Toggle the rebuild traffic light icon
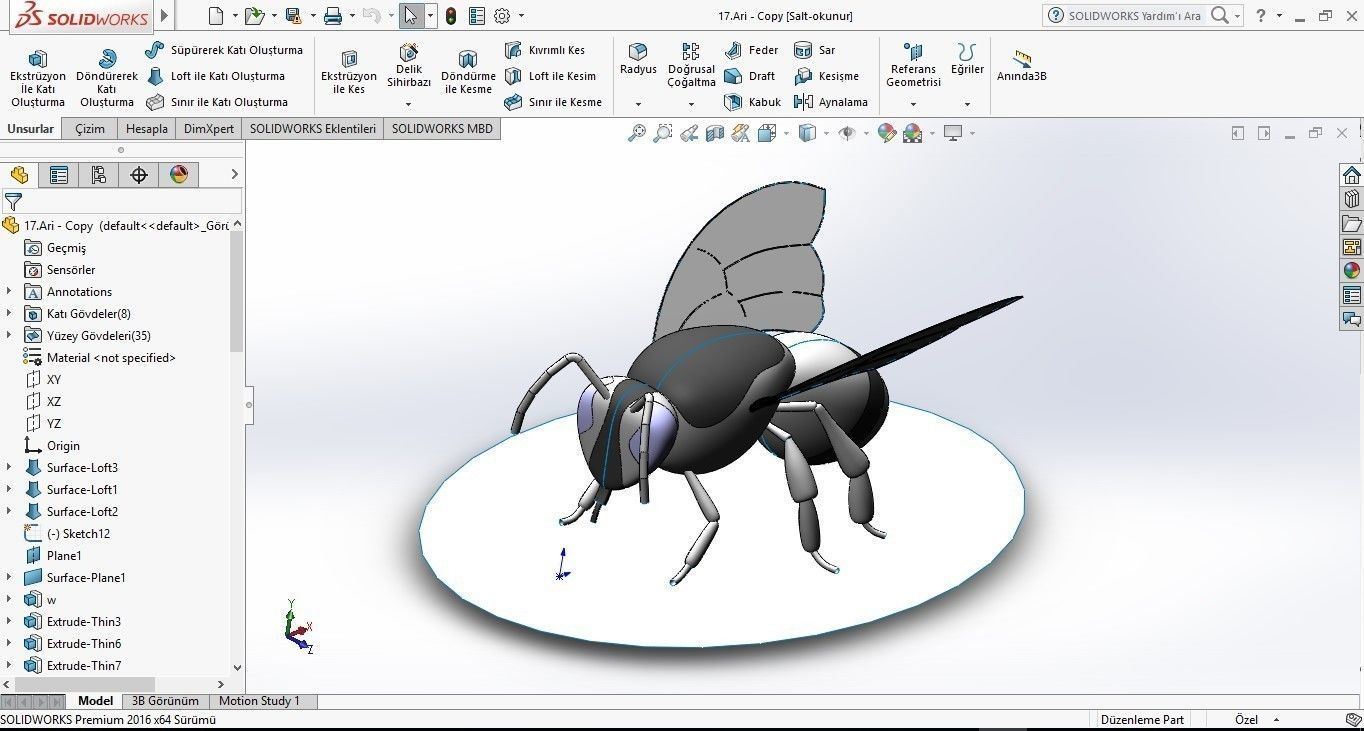 point(451,16)
